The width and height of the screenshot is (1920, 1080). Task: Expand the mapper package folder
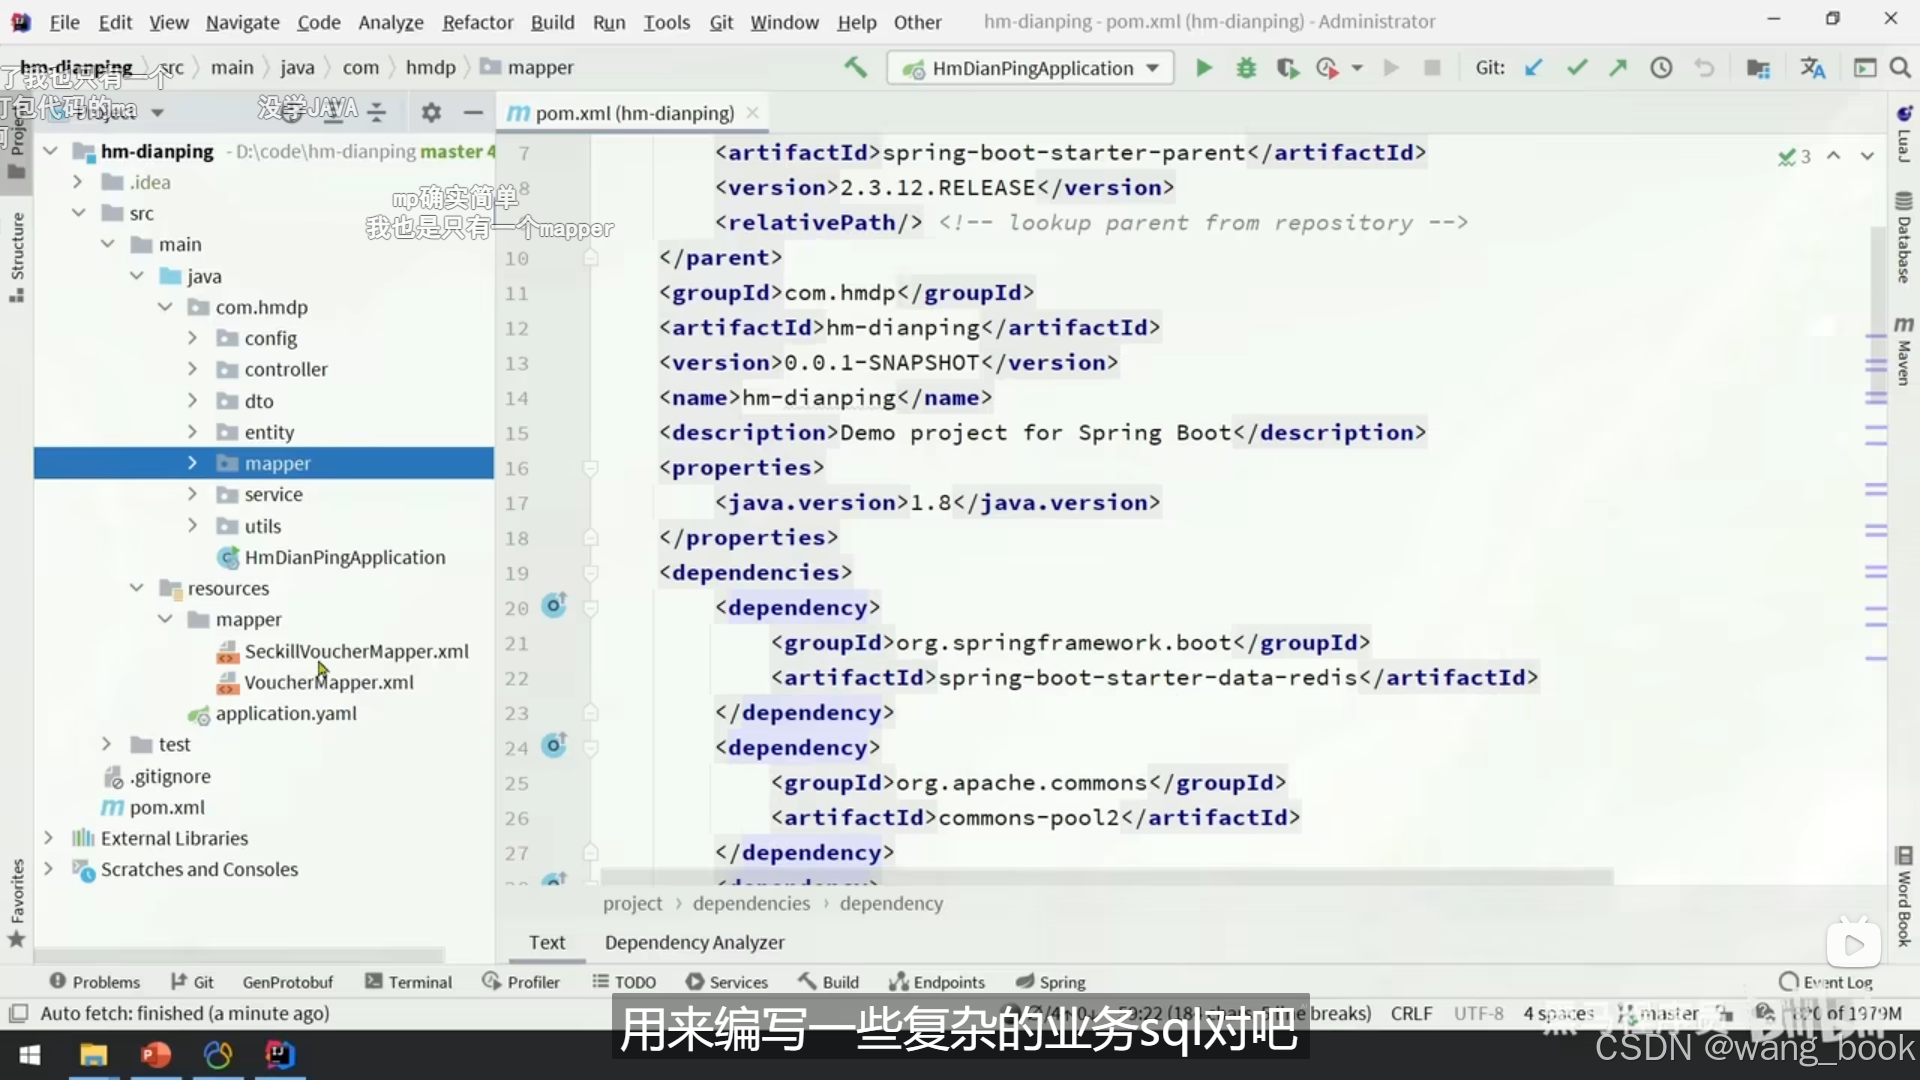[192, 463]
